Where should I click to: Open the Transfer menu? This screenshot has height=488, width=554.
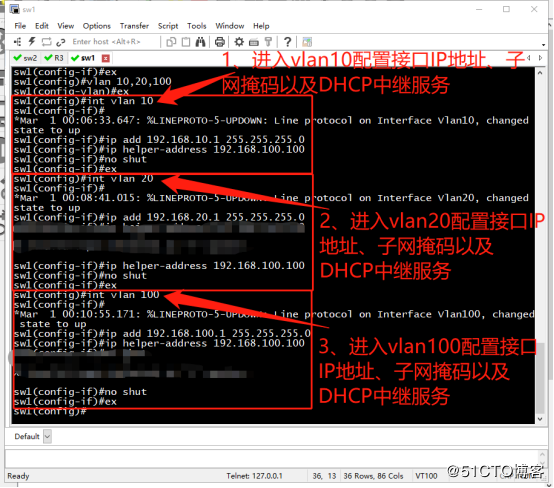tap(134, 26)
